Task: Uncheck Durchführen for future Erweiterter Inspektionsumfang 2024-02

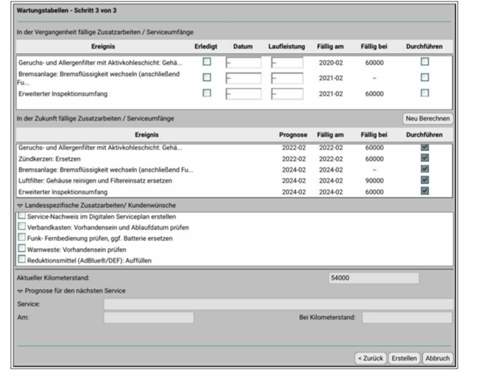Action: 425,191
